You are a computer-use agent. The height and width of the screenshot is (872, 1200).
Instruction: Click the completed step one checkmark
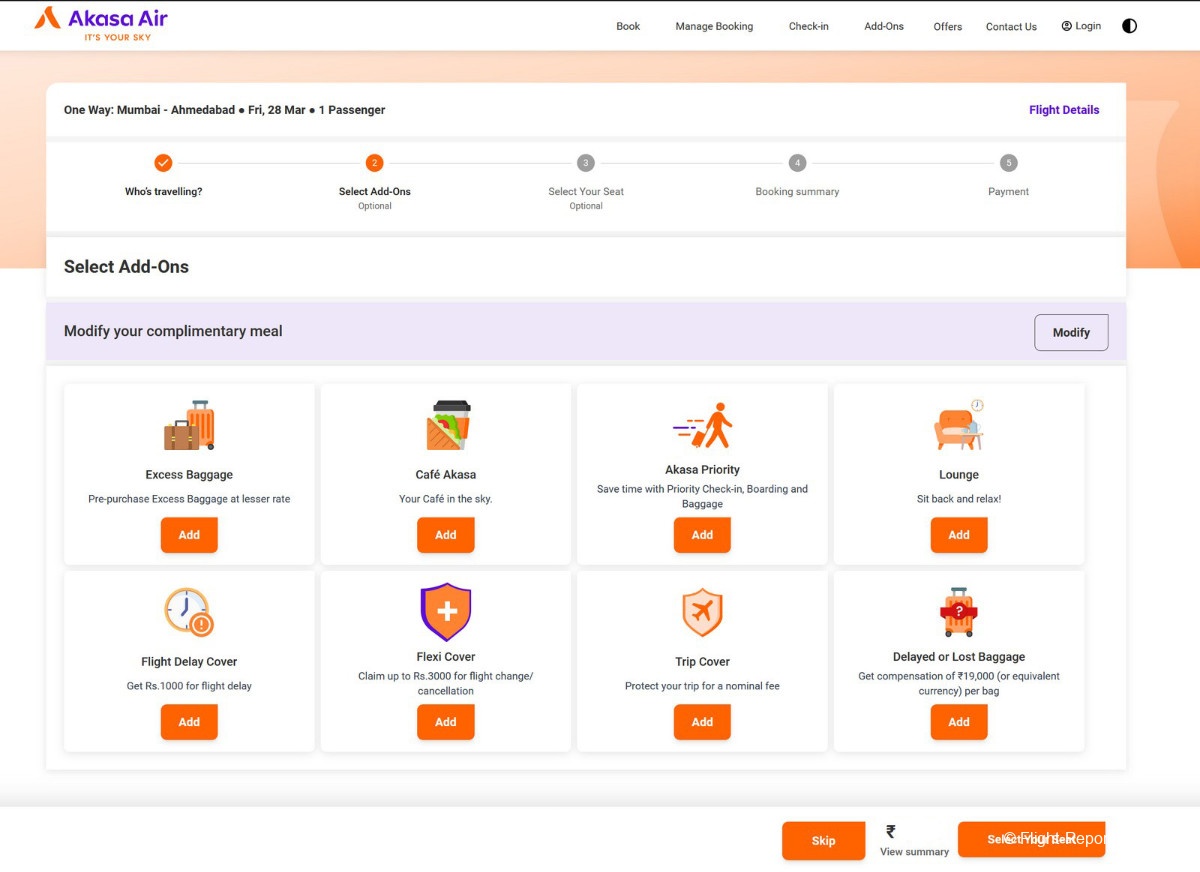(x=163, y=163)
